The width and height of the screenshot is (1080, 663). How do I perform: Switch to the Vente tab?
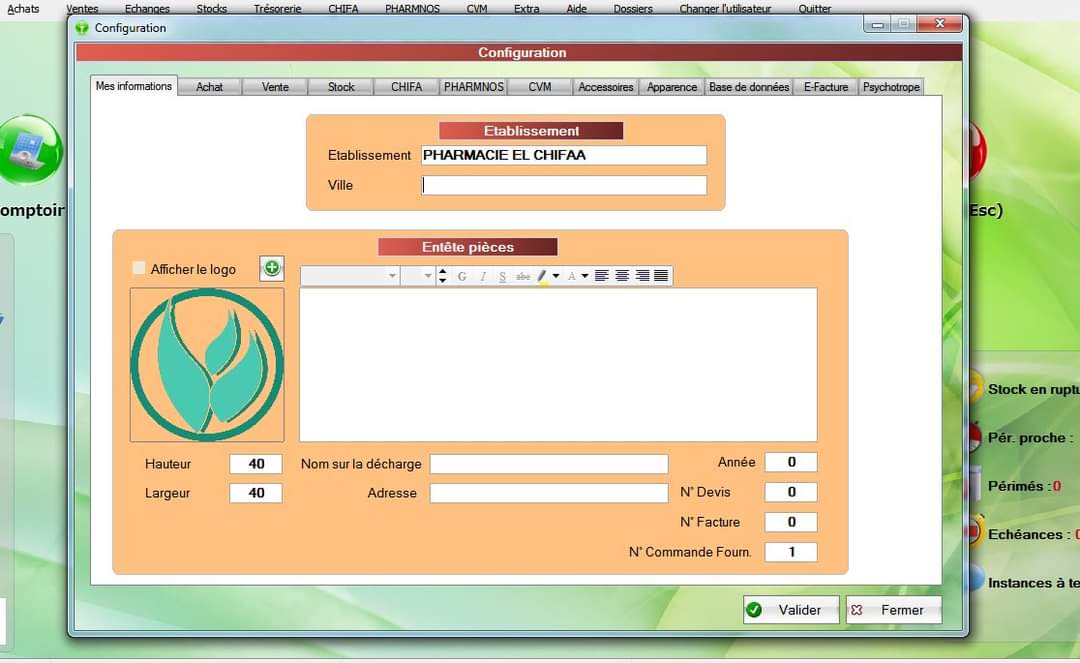pyautogui.click(x=276, y=87)
